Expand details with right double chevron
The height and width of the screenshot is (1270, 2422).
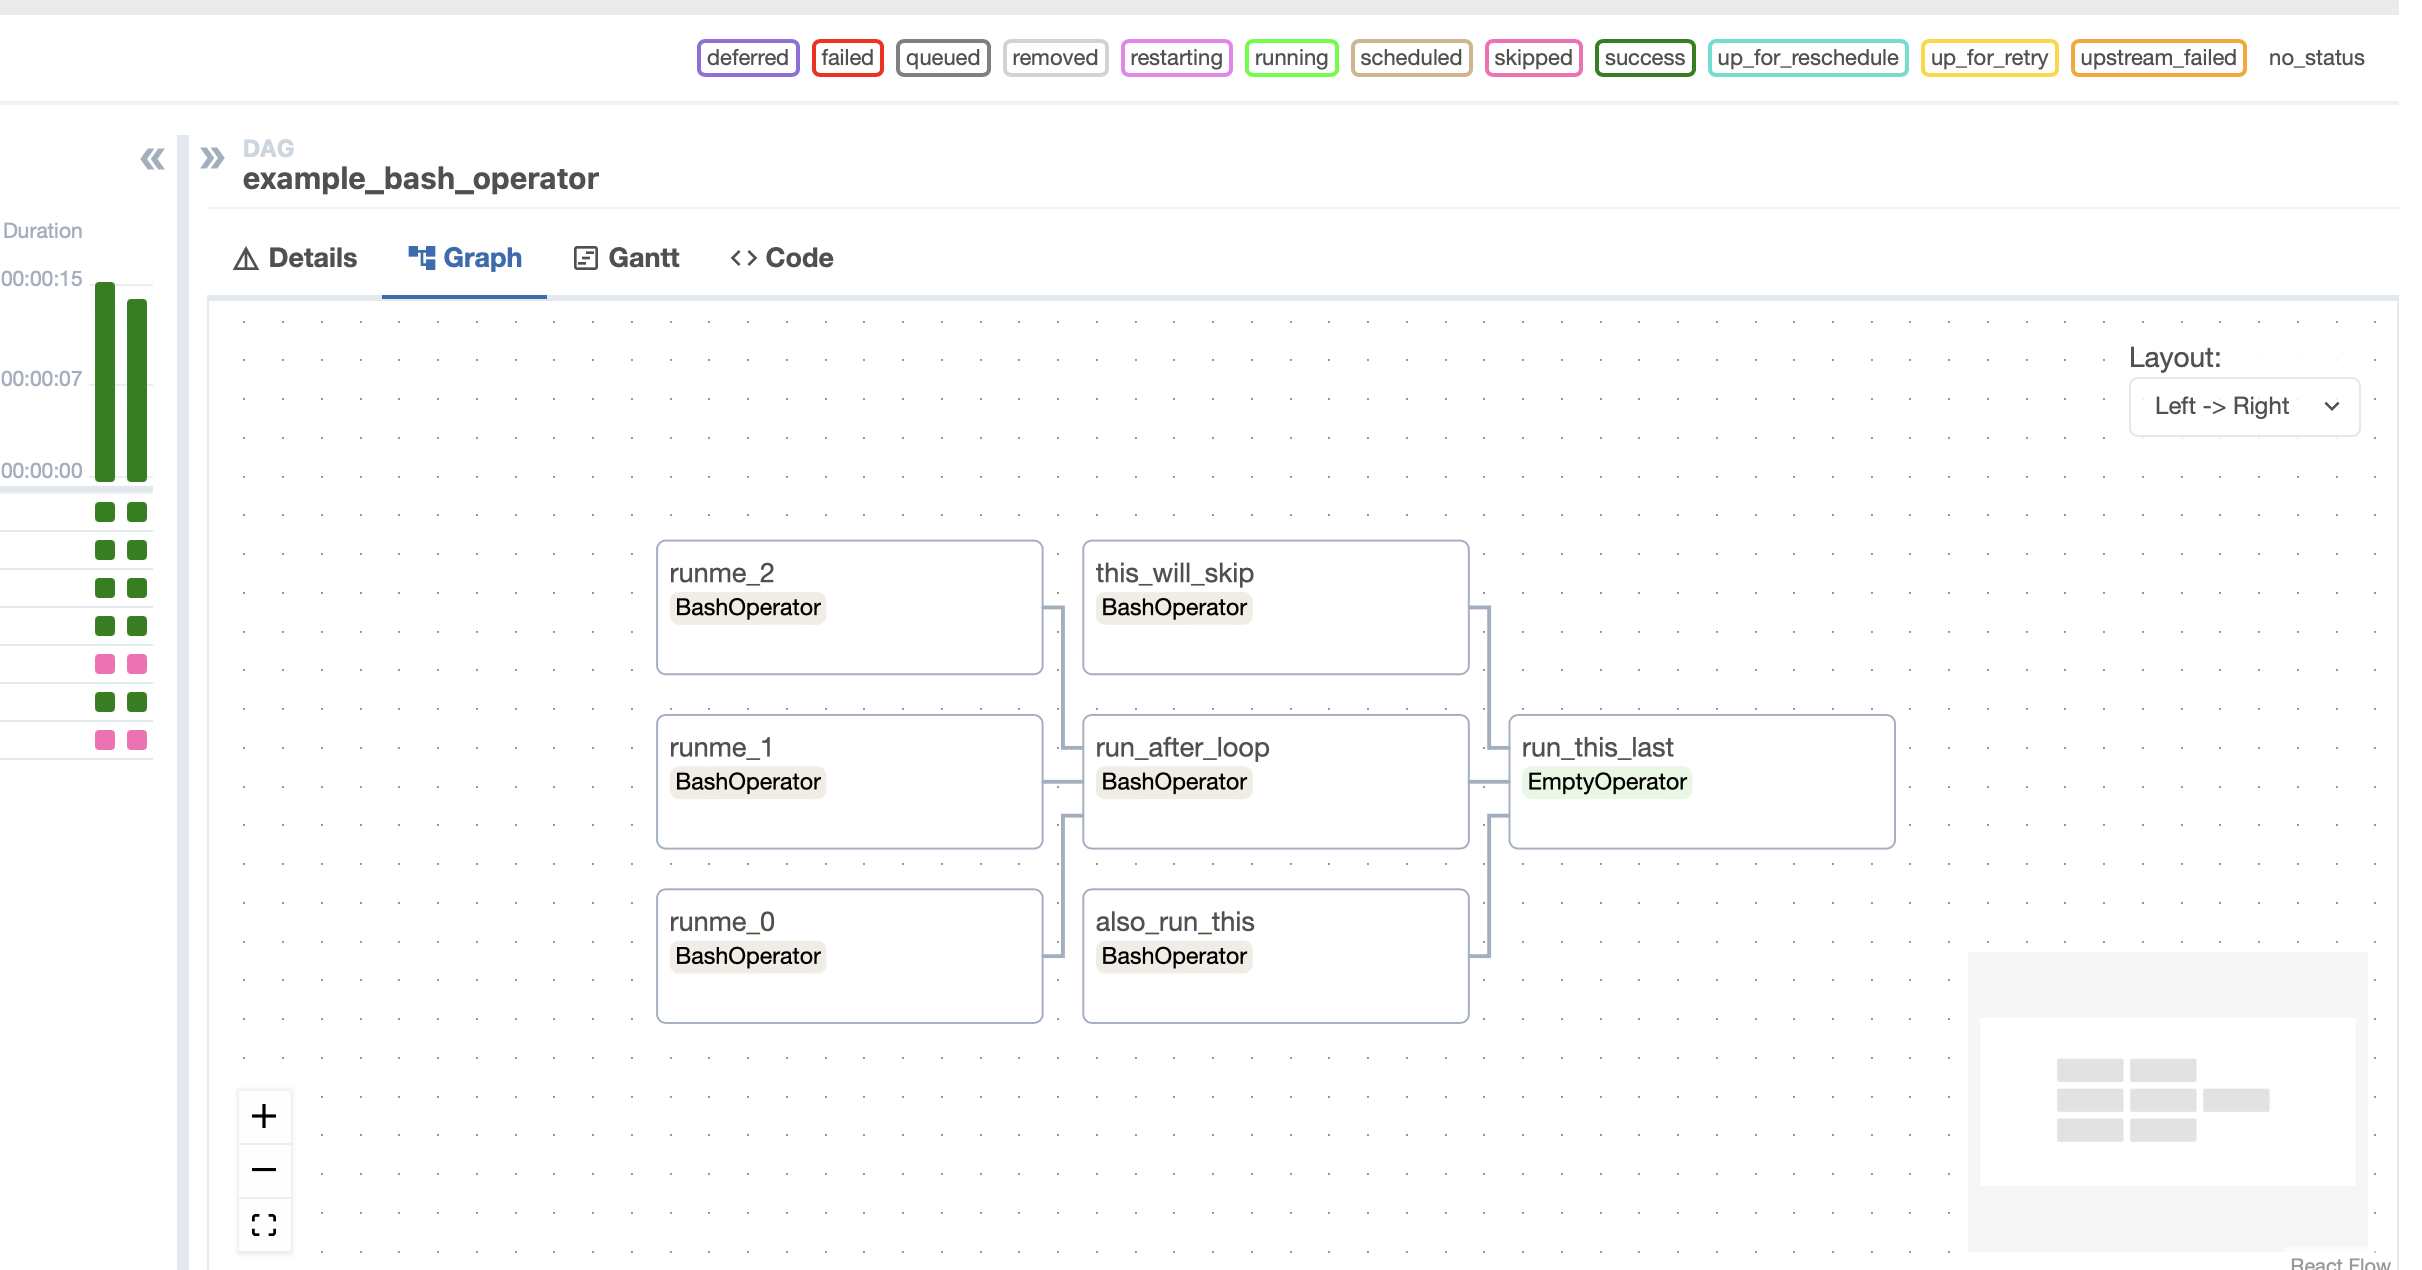[212, 159]
